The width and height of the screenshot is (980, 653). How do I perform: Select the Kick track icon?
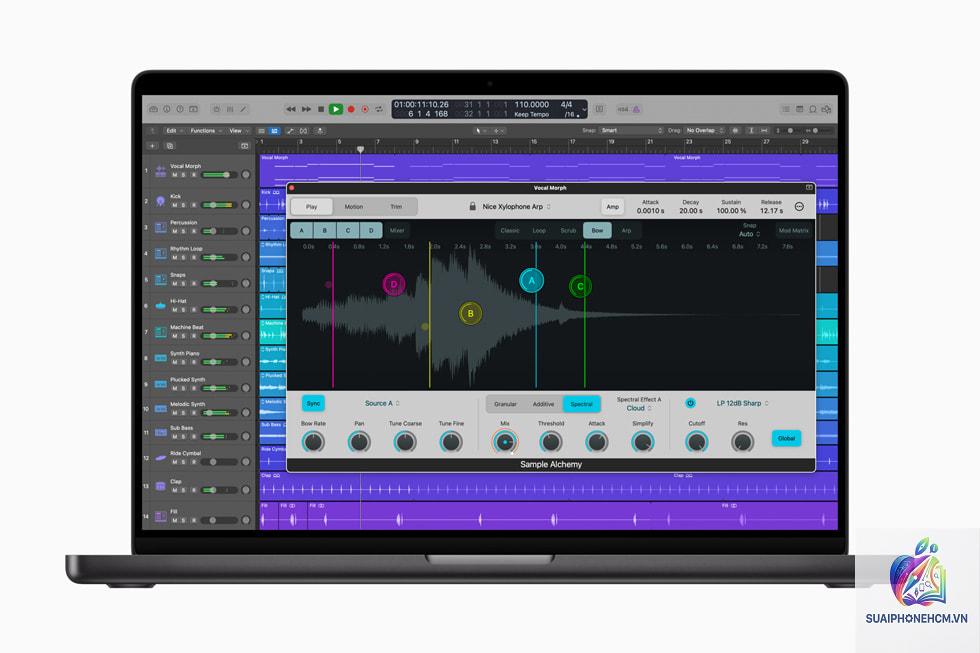pyautogui.click(x=161, y=201)
